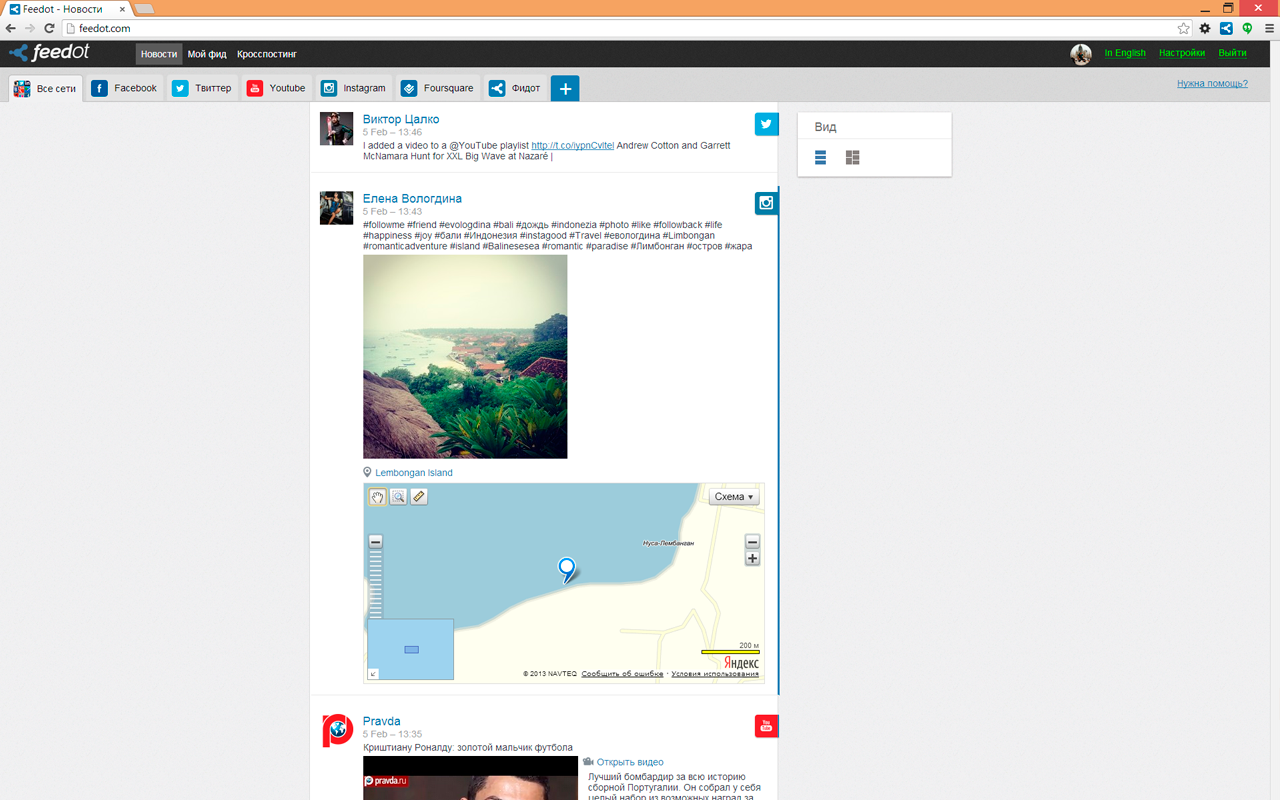Log out with Выйти link
The height and width of the screenshot is (800, 1280).
coord(1232,53)
